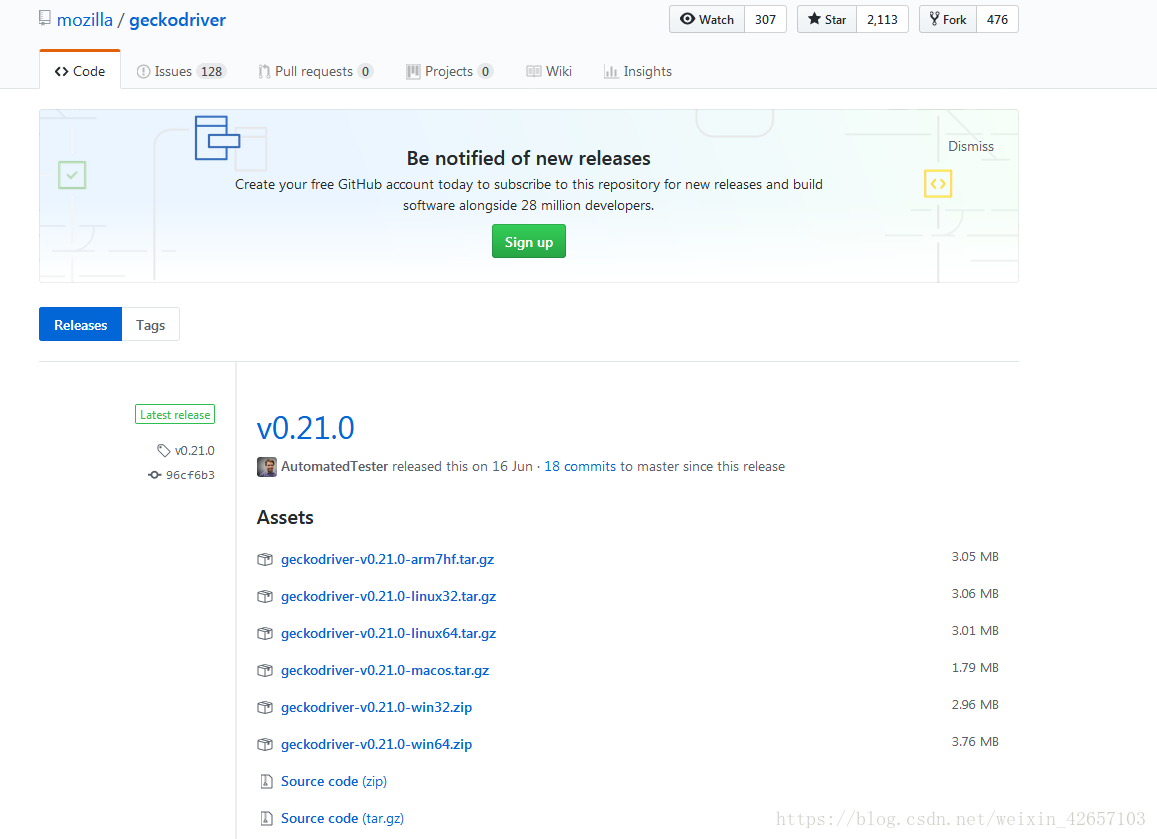Click the green Sign up button
This screenshot has height=839, width=1157.
(x=528, y=241)
